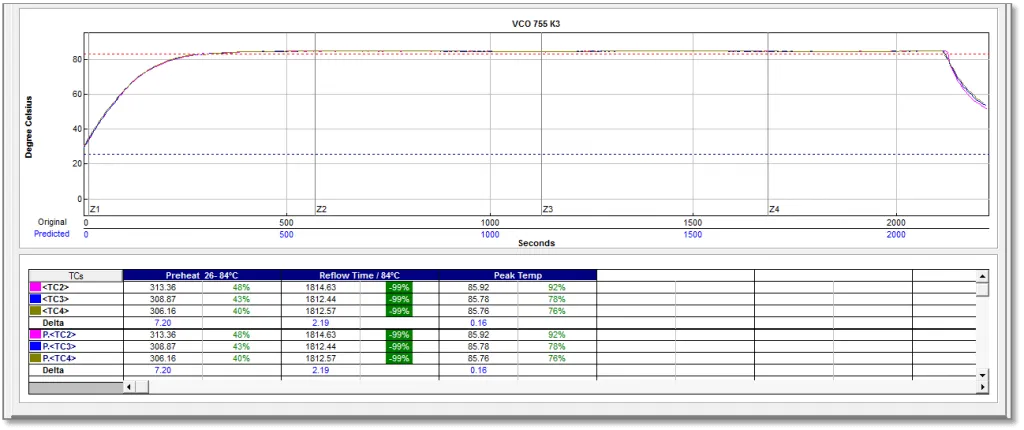This screenshot has width=1024, height=430.
Task: Select the Reflow Time / 84°C column header
Action: (360, 275)
